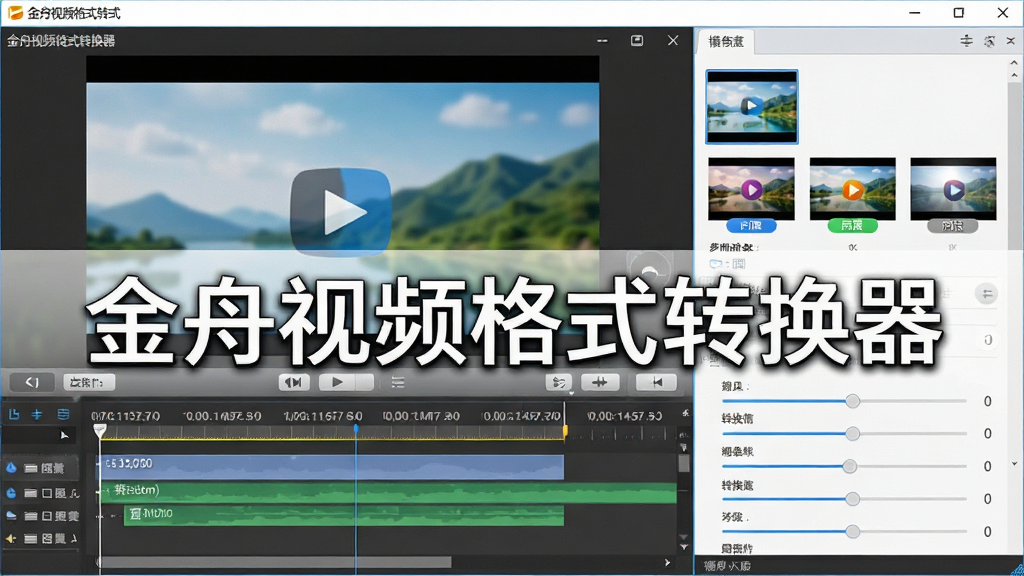
Task: Click small icon at top right of ruler
Action: 685,413
